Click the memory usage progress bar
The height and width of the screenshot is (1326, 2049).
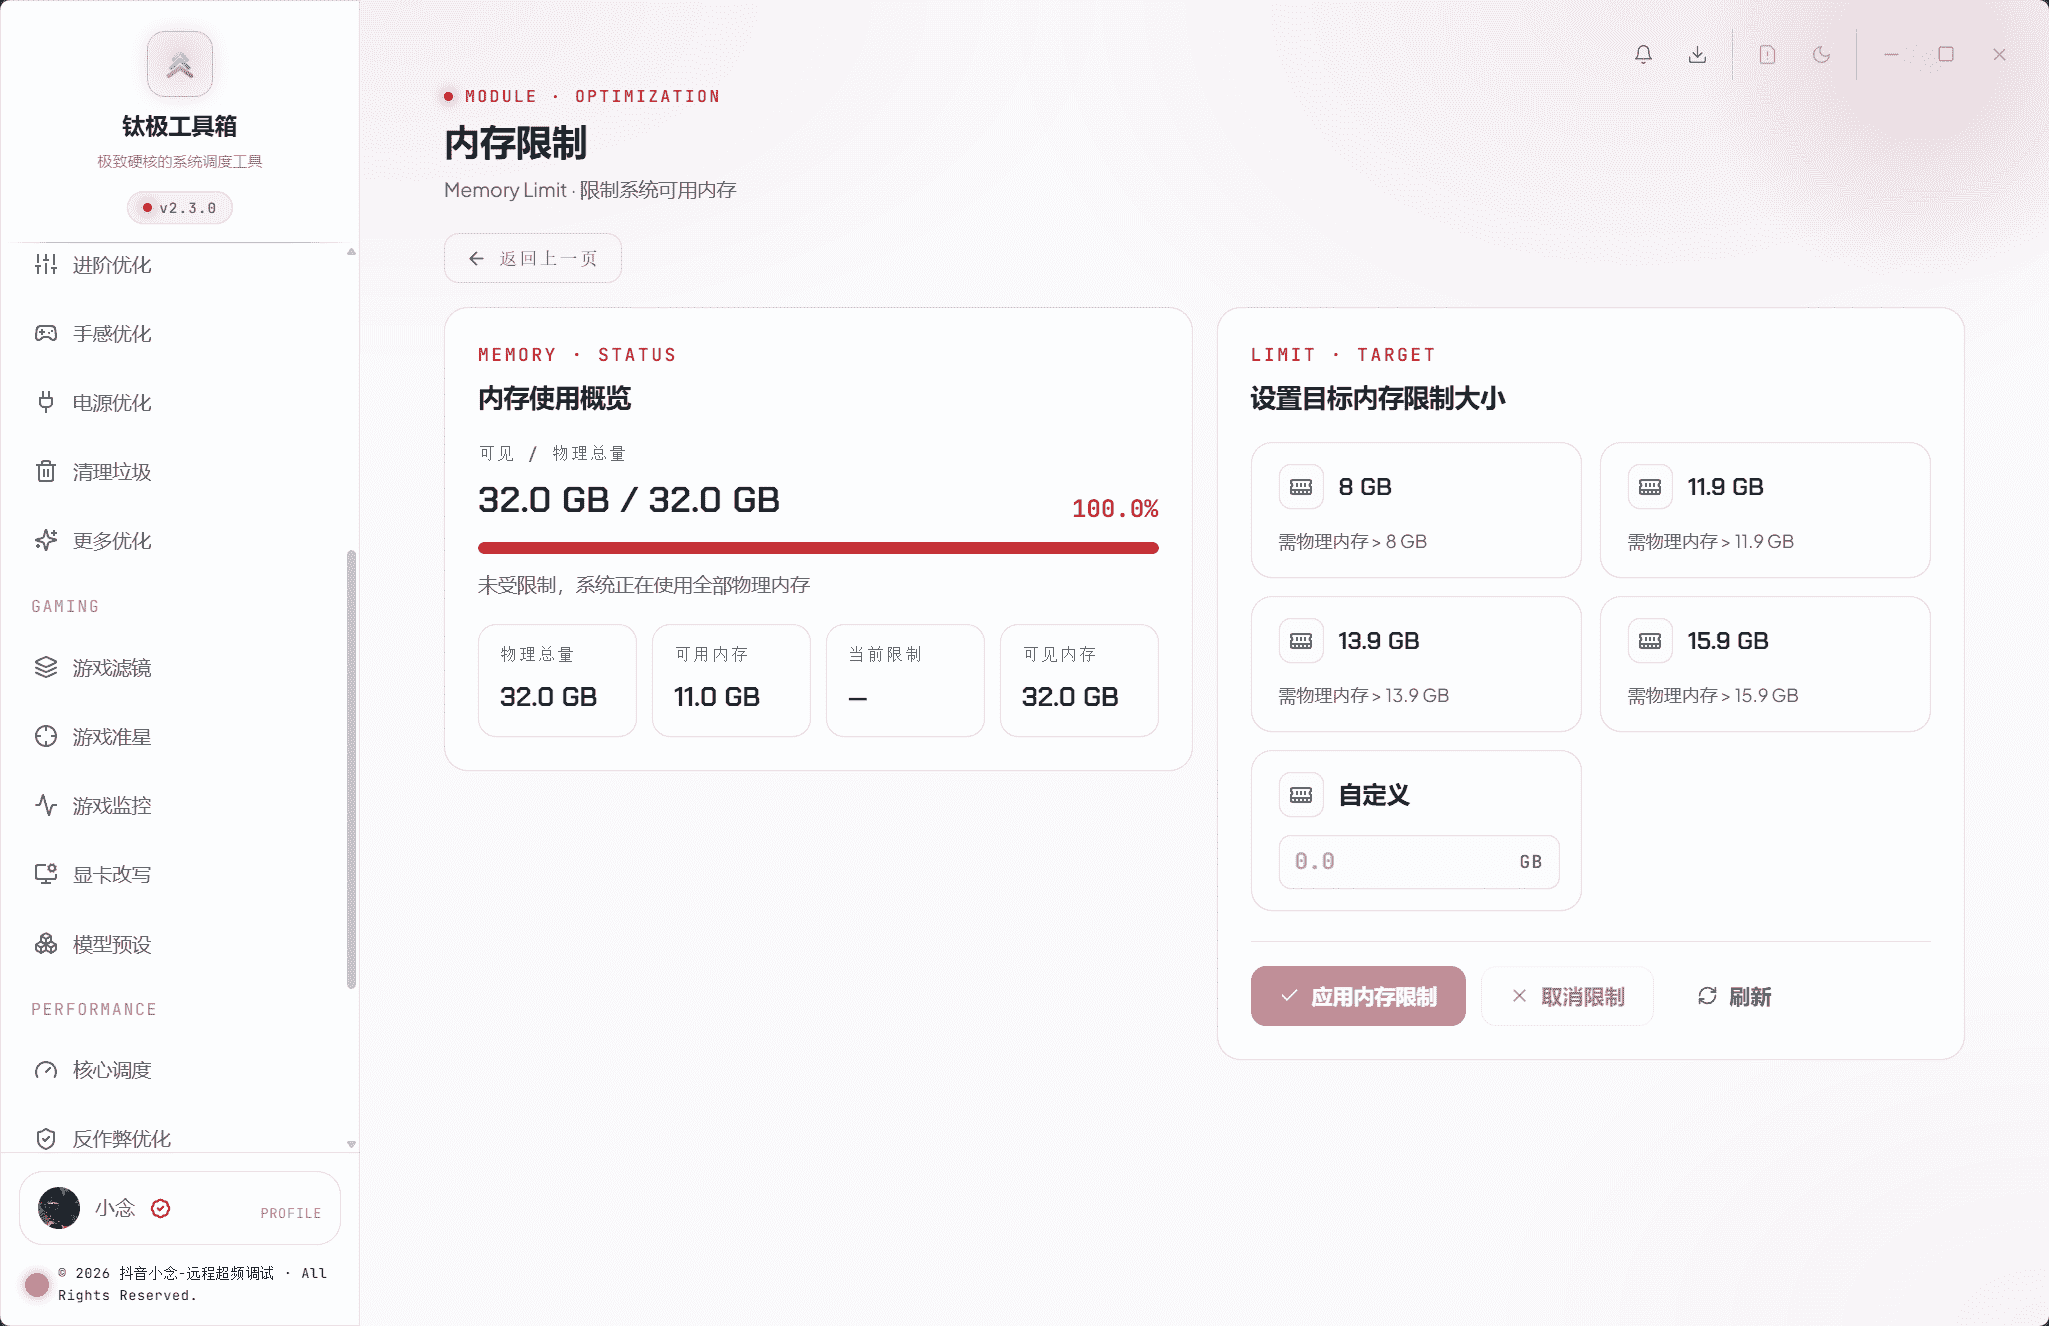[x=818, y=548]
